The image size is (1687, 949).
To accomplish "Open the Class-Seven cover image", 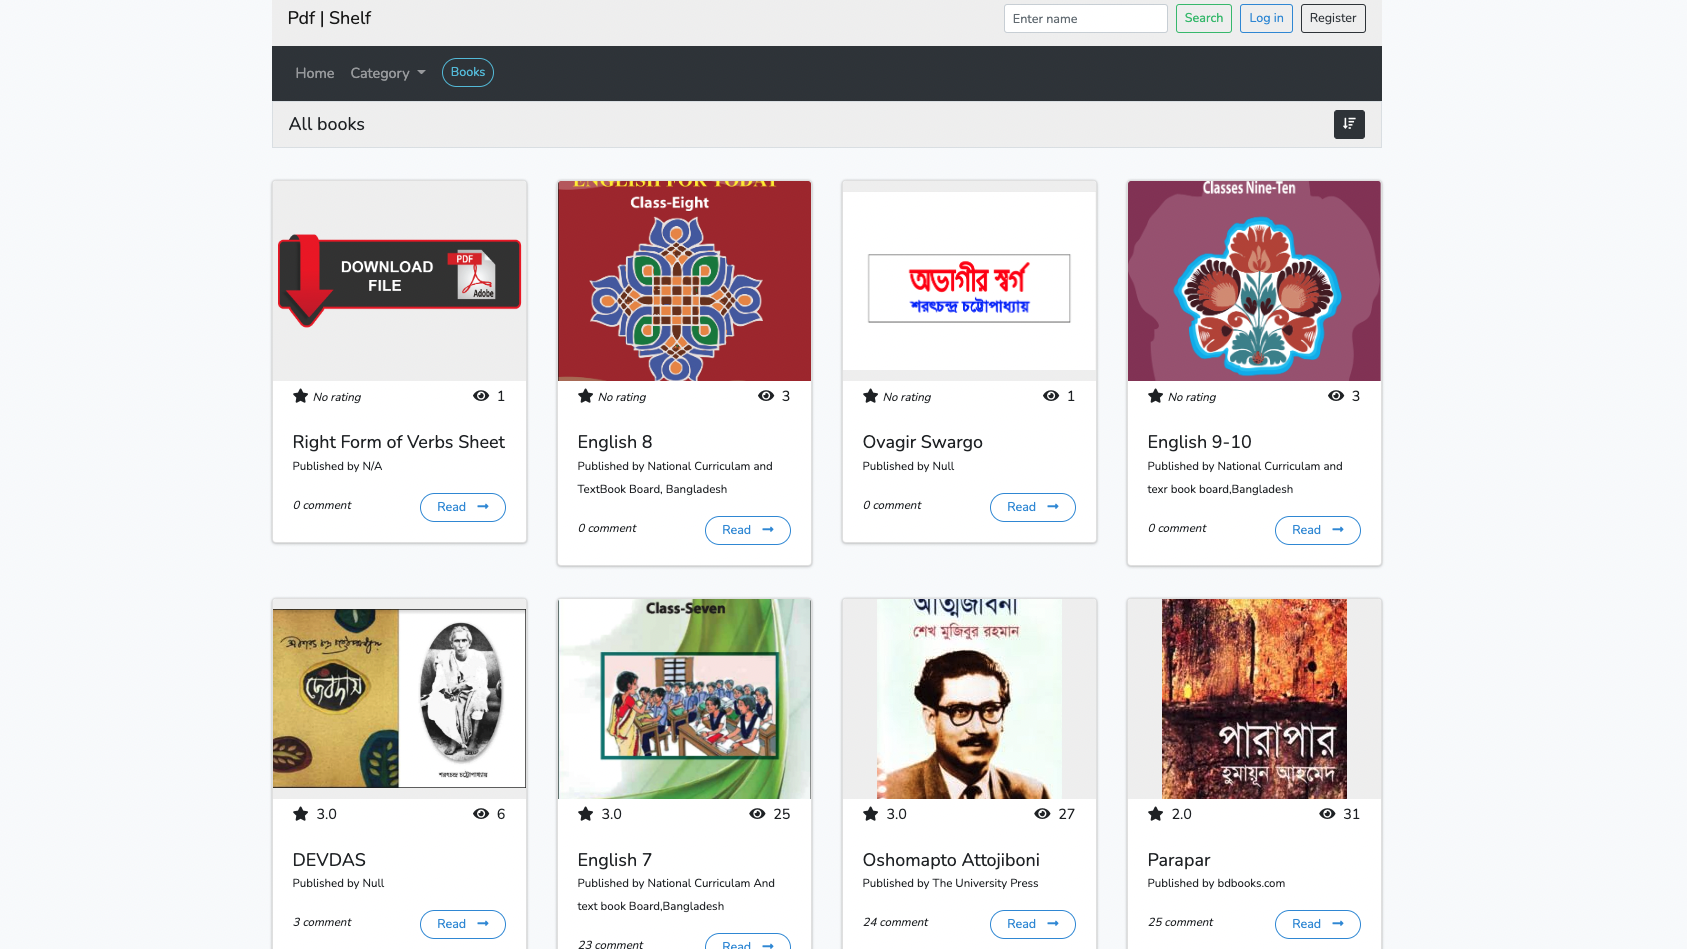I will [x=684, y=699].
